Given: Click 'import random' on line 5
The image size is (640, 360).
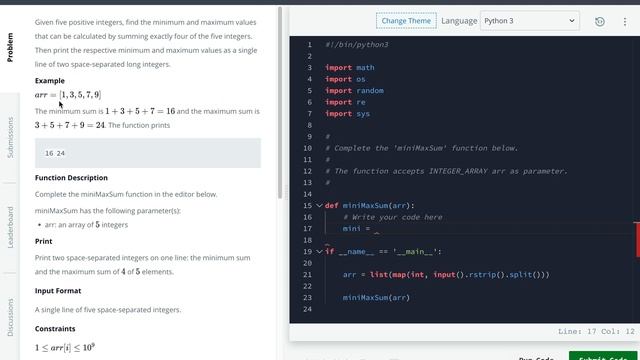Looking at the screenshot, I should [354, 91].
